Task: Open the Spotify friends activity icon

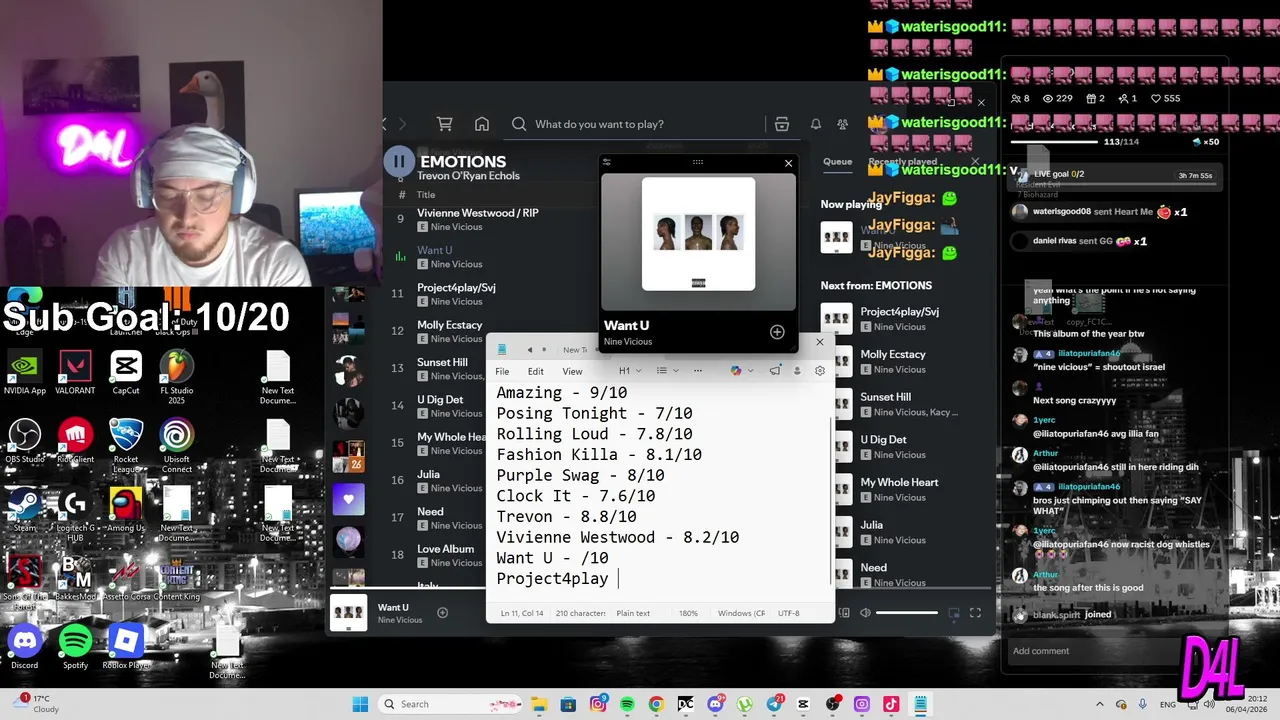Action: click(843, 124)
